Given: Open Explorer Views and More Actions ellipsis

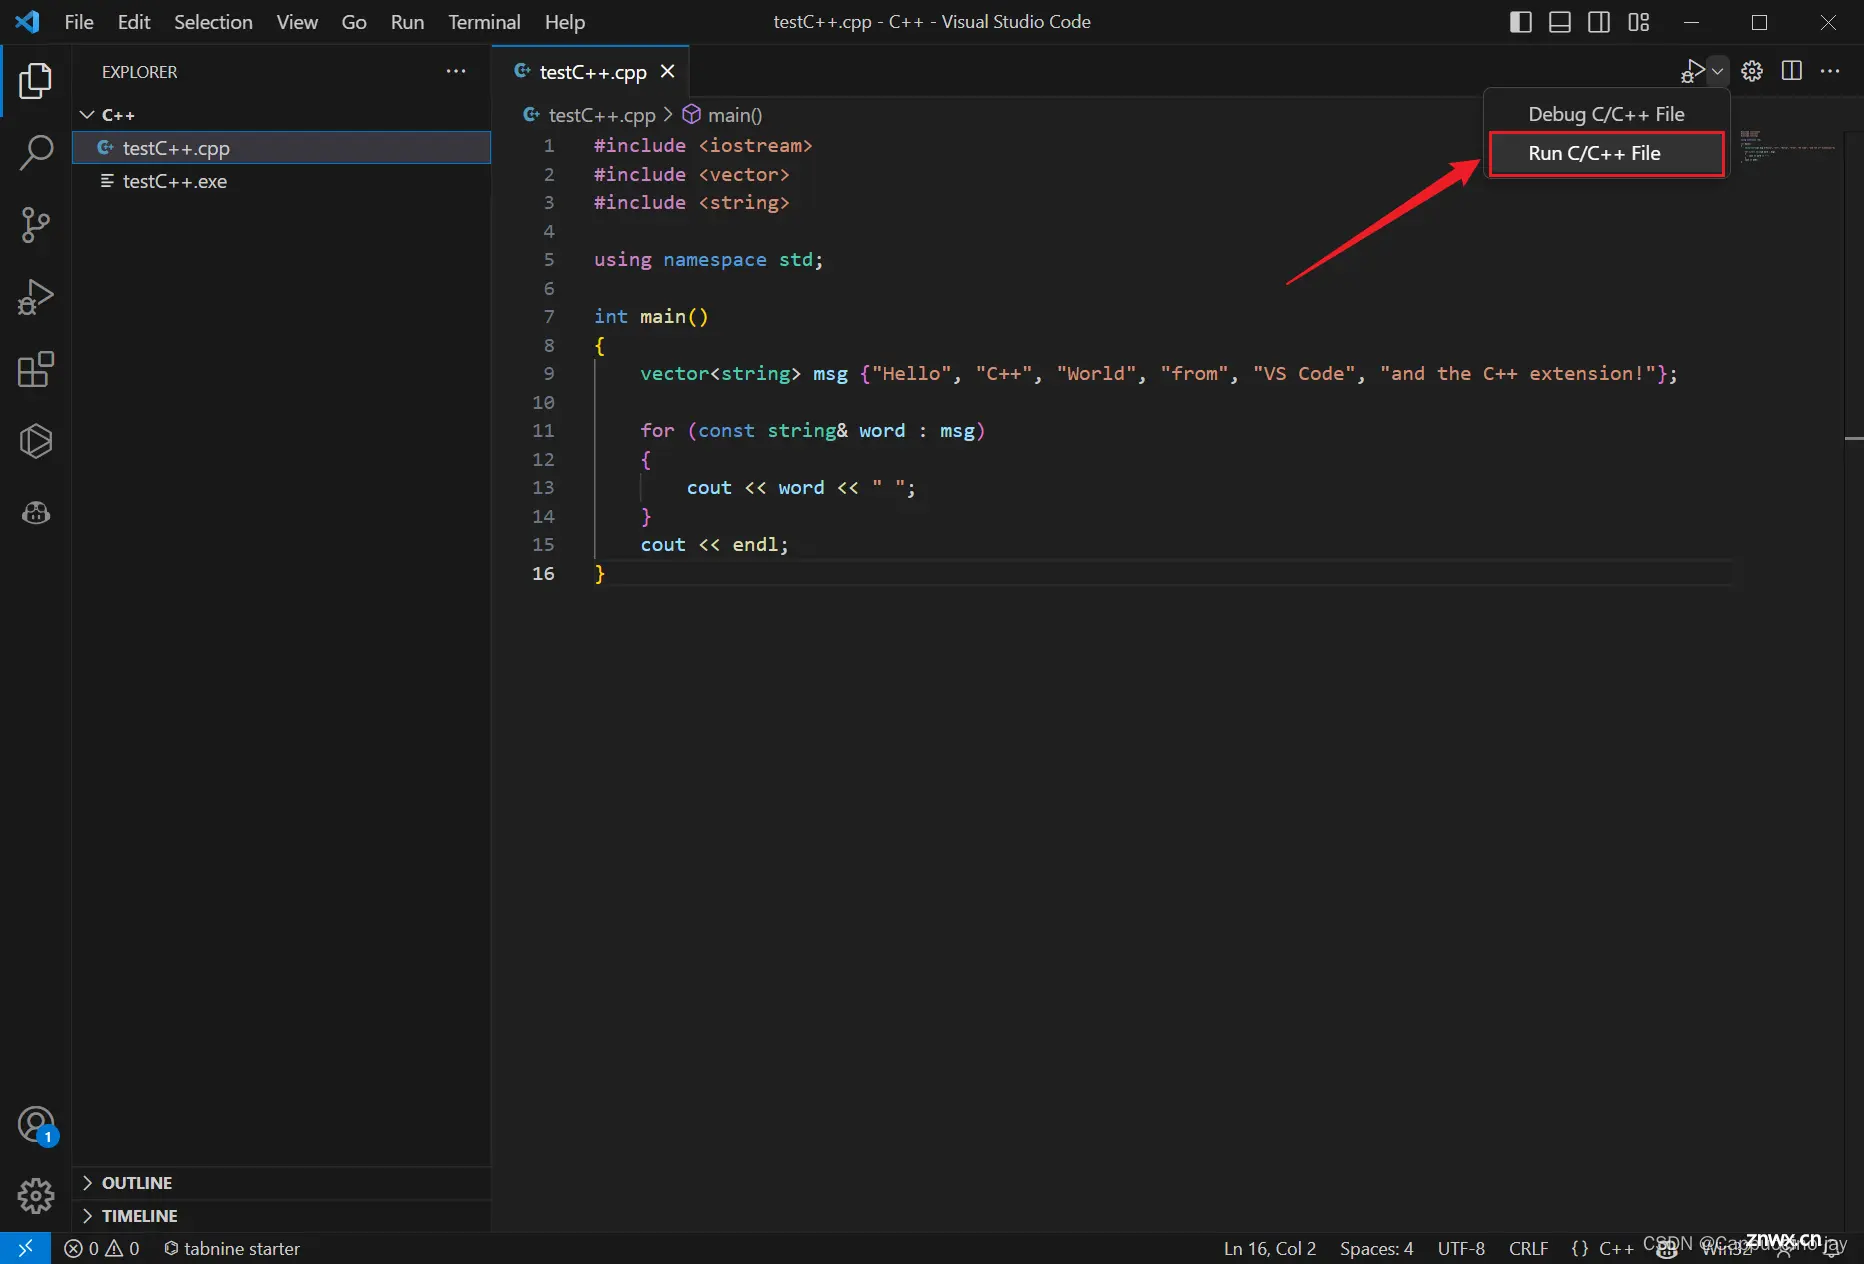Looking at the screenshot, I should point(456,71).
